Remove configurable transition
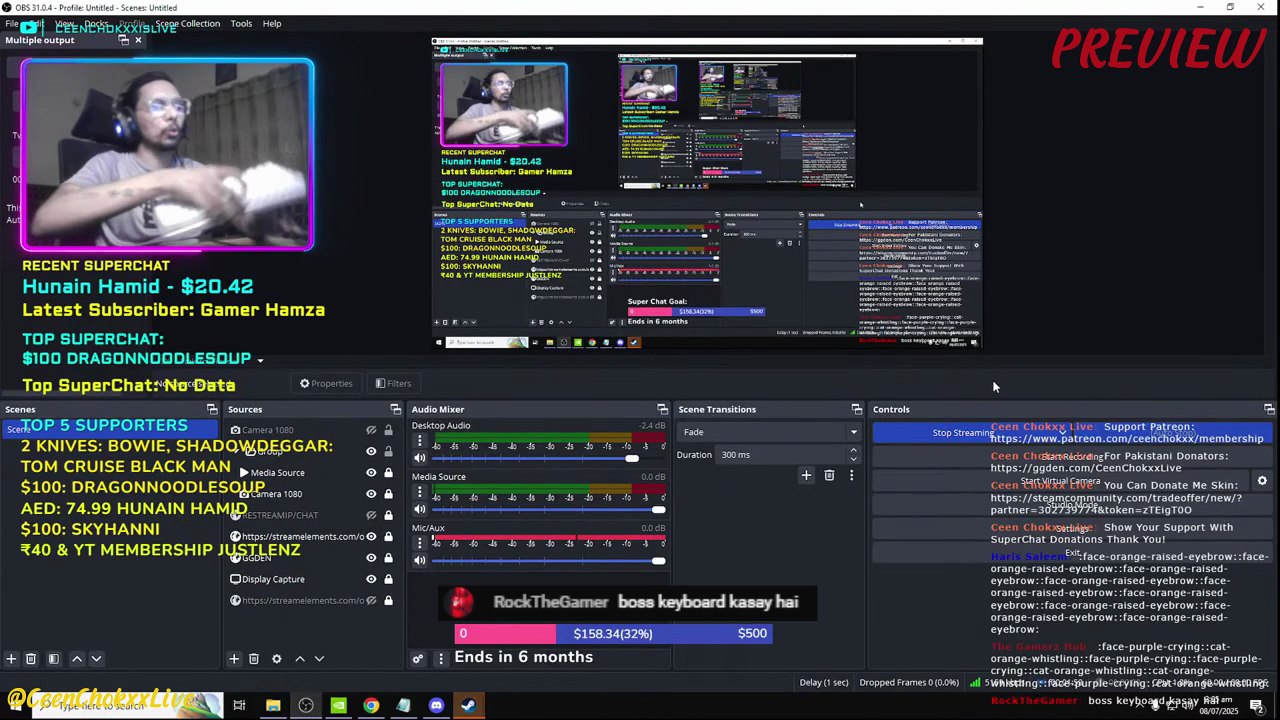The image size is (1280, 720). pyautogui.click(x=829, y=476)
